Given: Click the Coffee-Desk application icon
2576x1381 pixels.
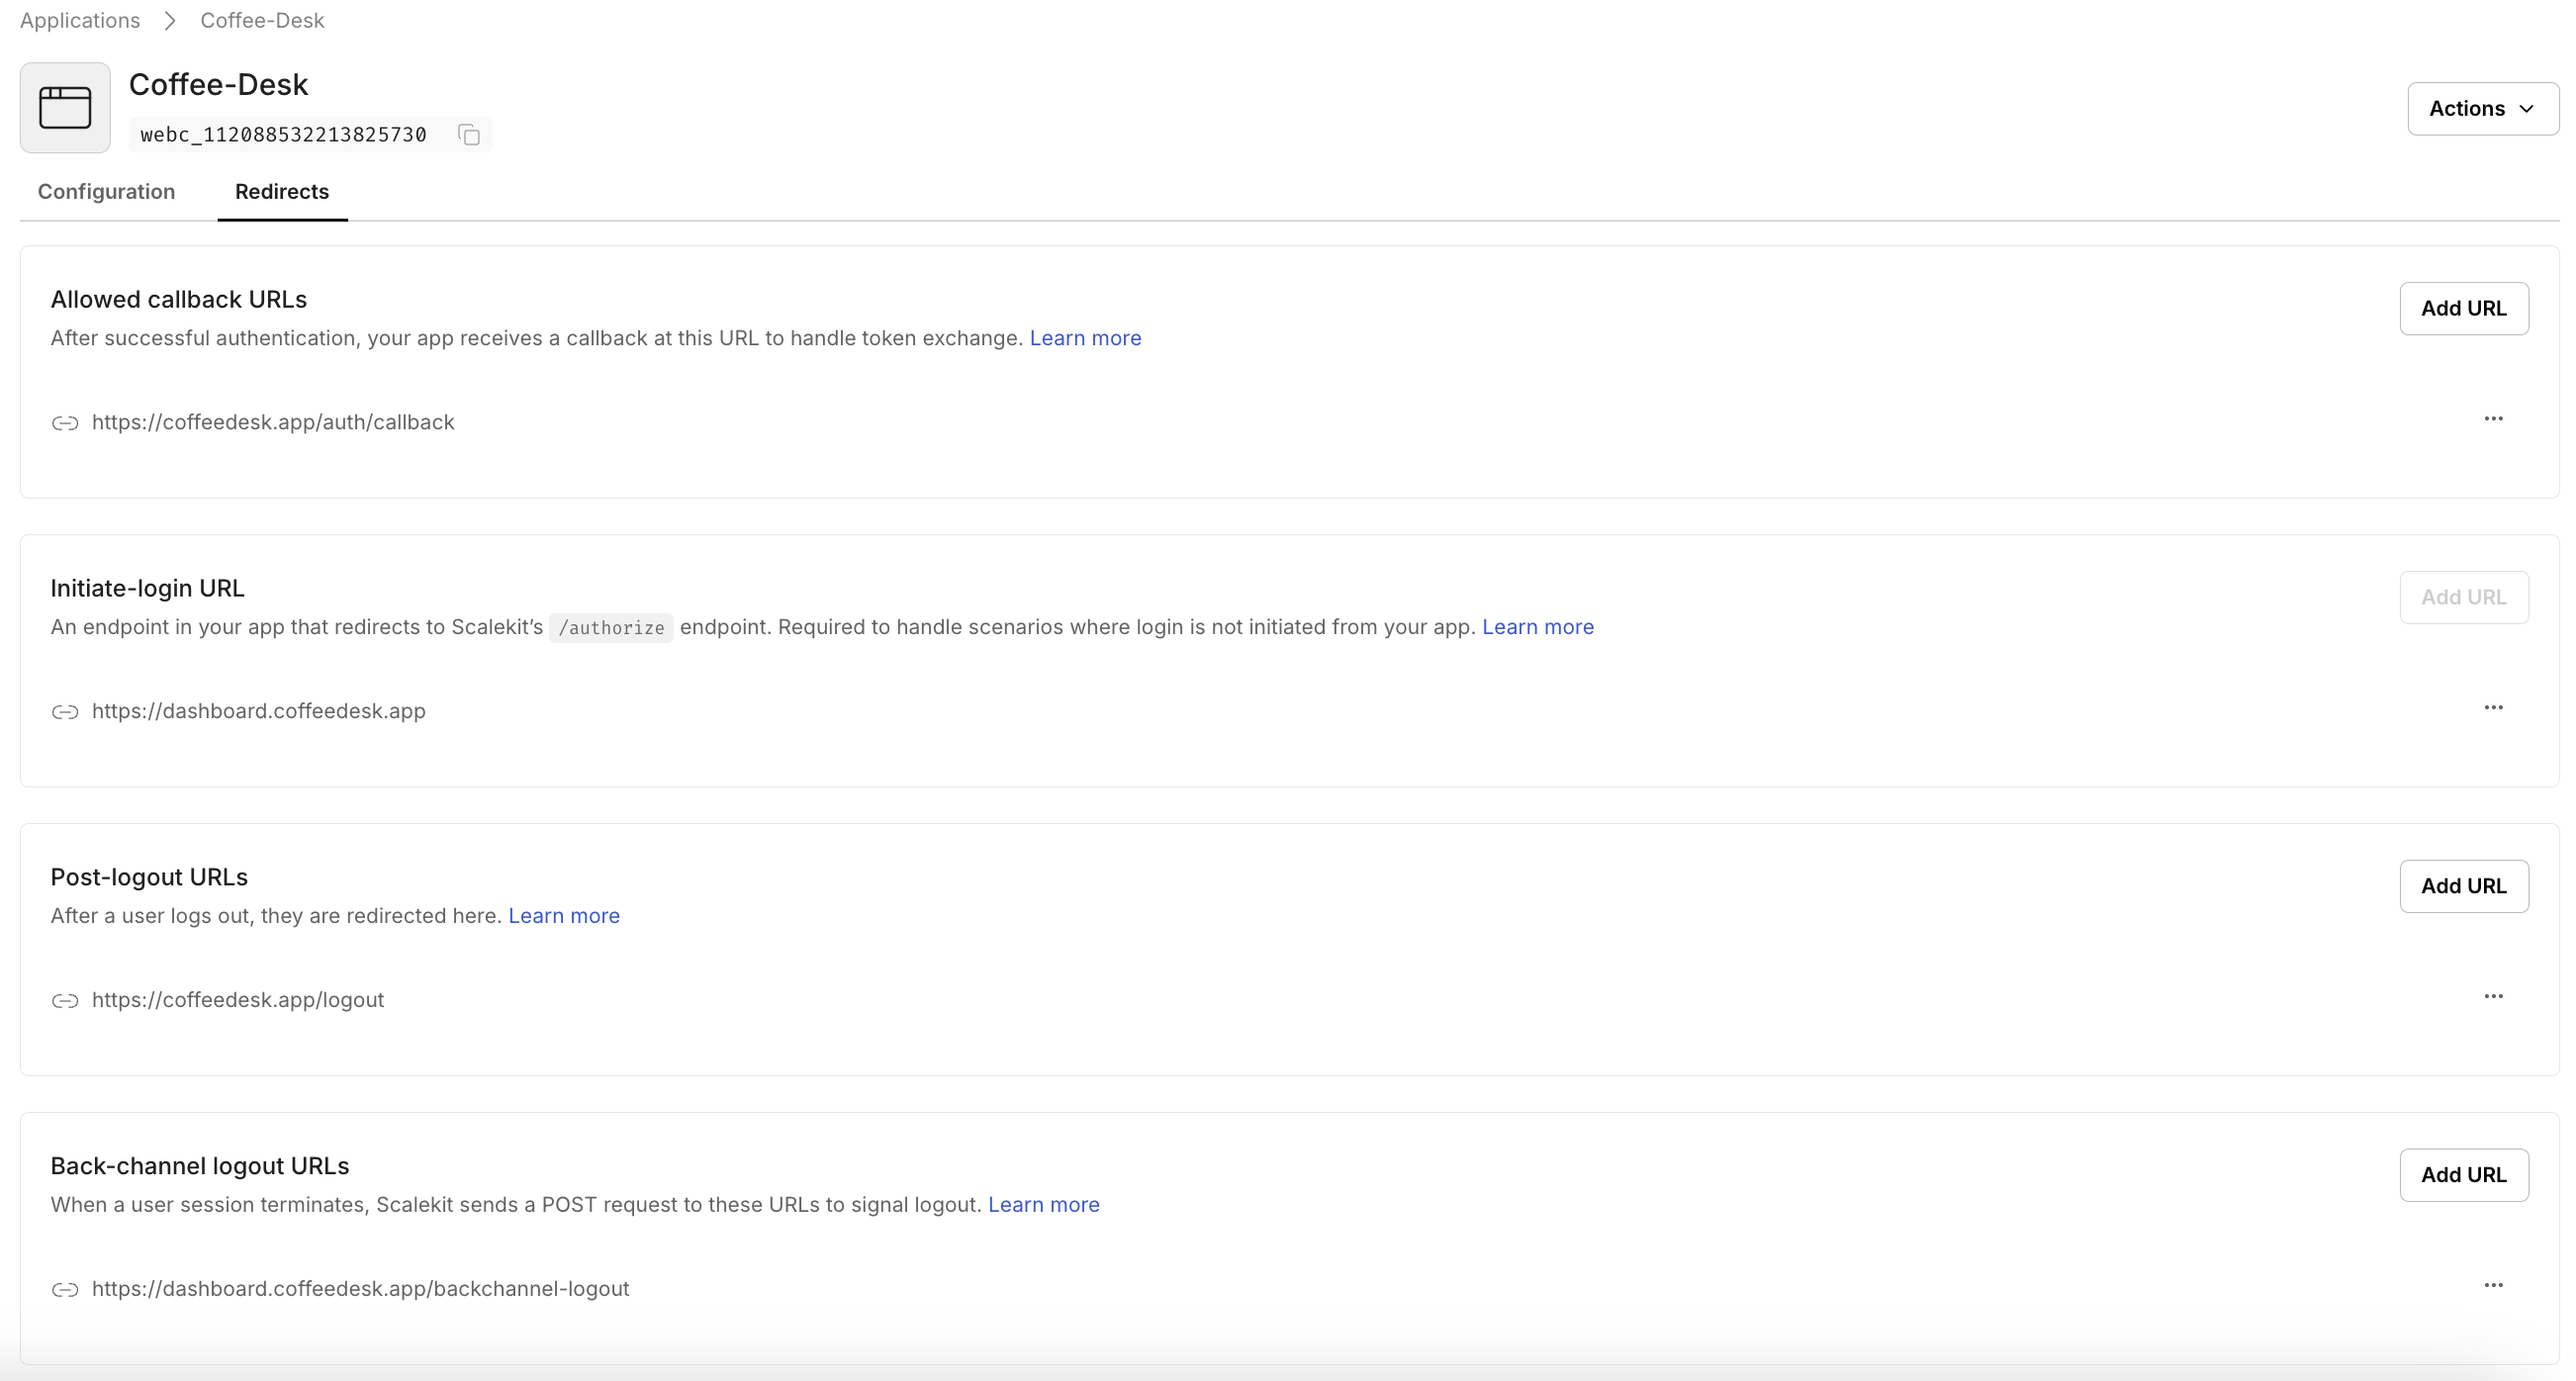Looking at the screenshot, I should click(x=64, y=107).
